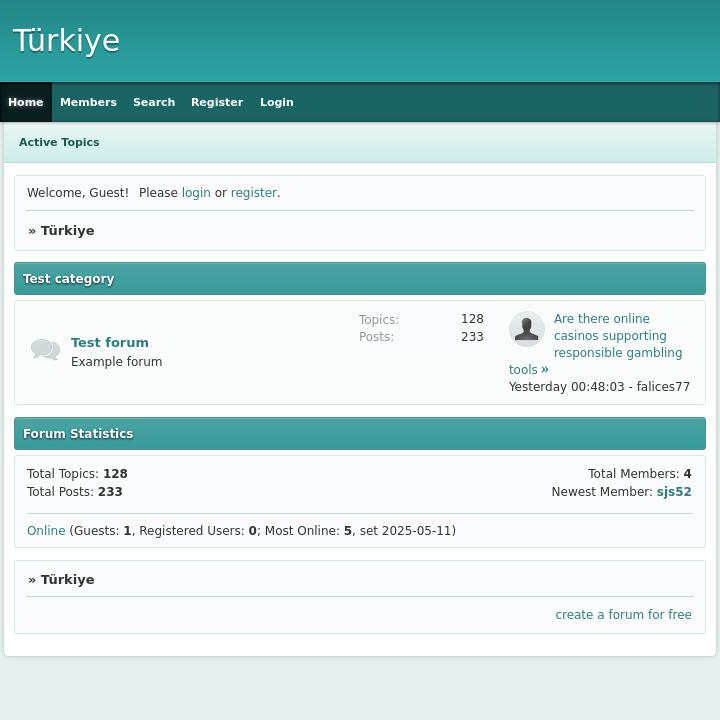Click the » arrow after the word tools
720x720 pixels.
point(545,369)
